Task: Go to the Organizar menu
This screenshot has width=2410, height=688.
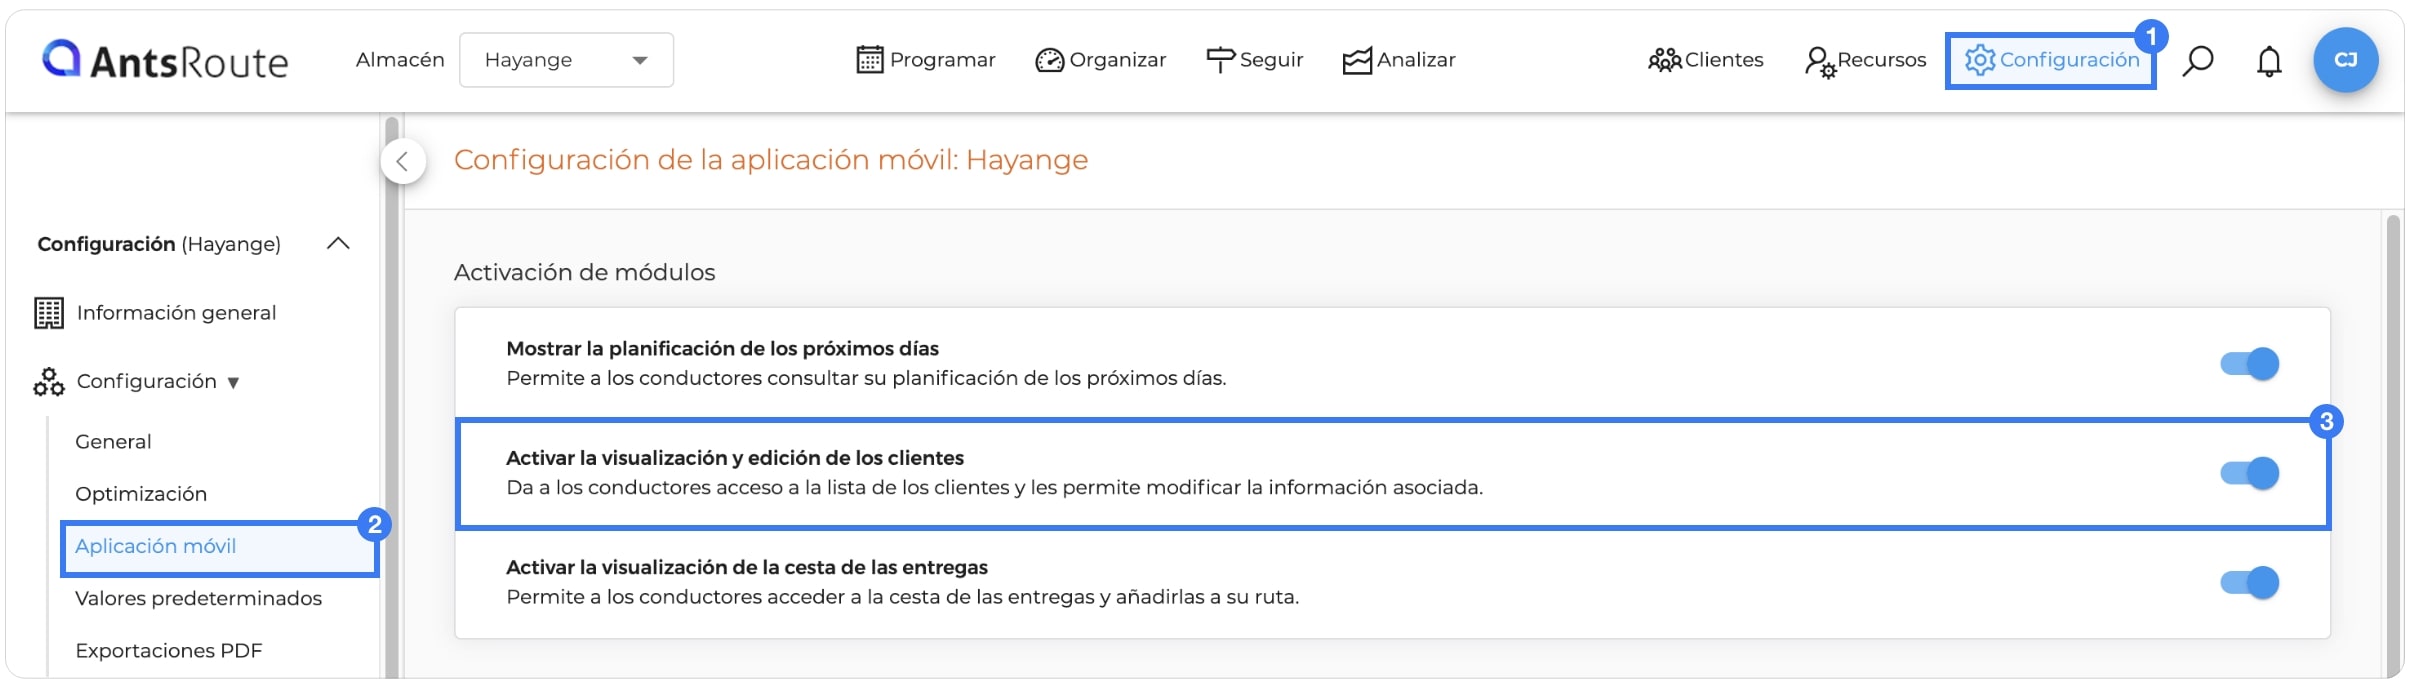Action: [1117, 60]
